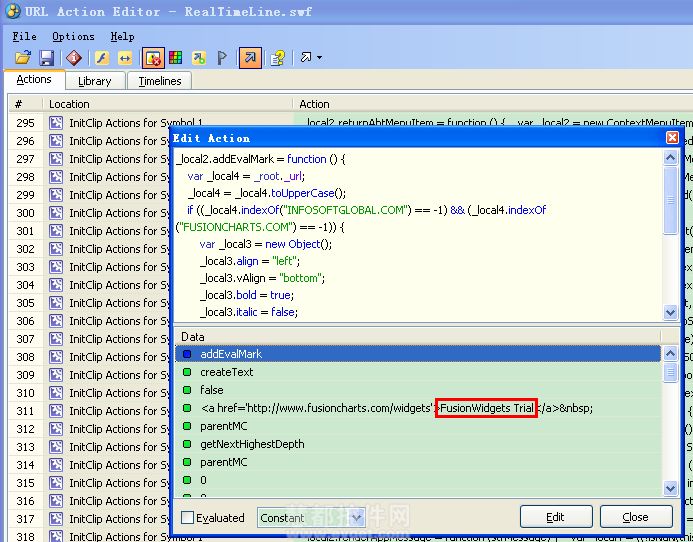This screenshot has height=542, width=693.
Task: Open the Help menu
Action: [x=122, y=36]
